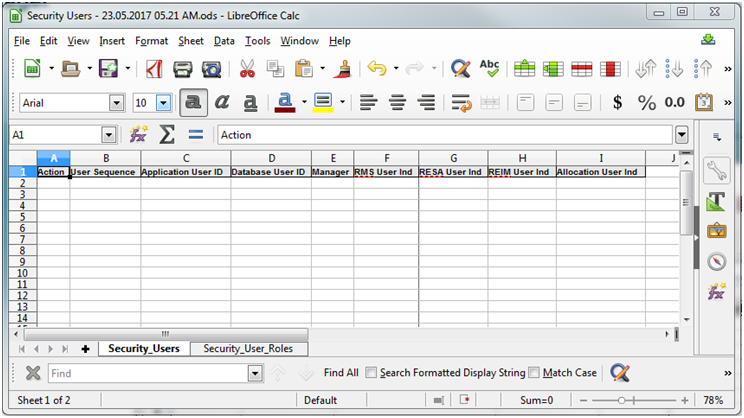The height and width of the screenshot is (418, 744).
Task: Center text horizontally
Action: [397, 102]
